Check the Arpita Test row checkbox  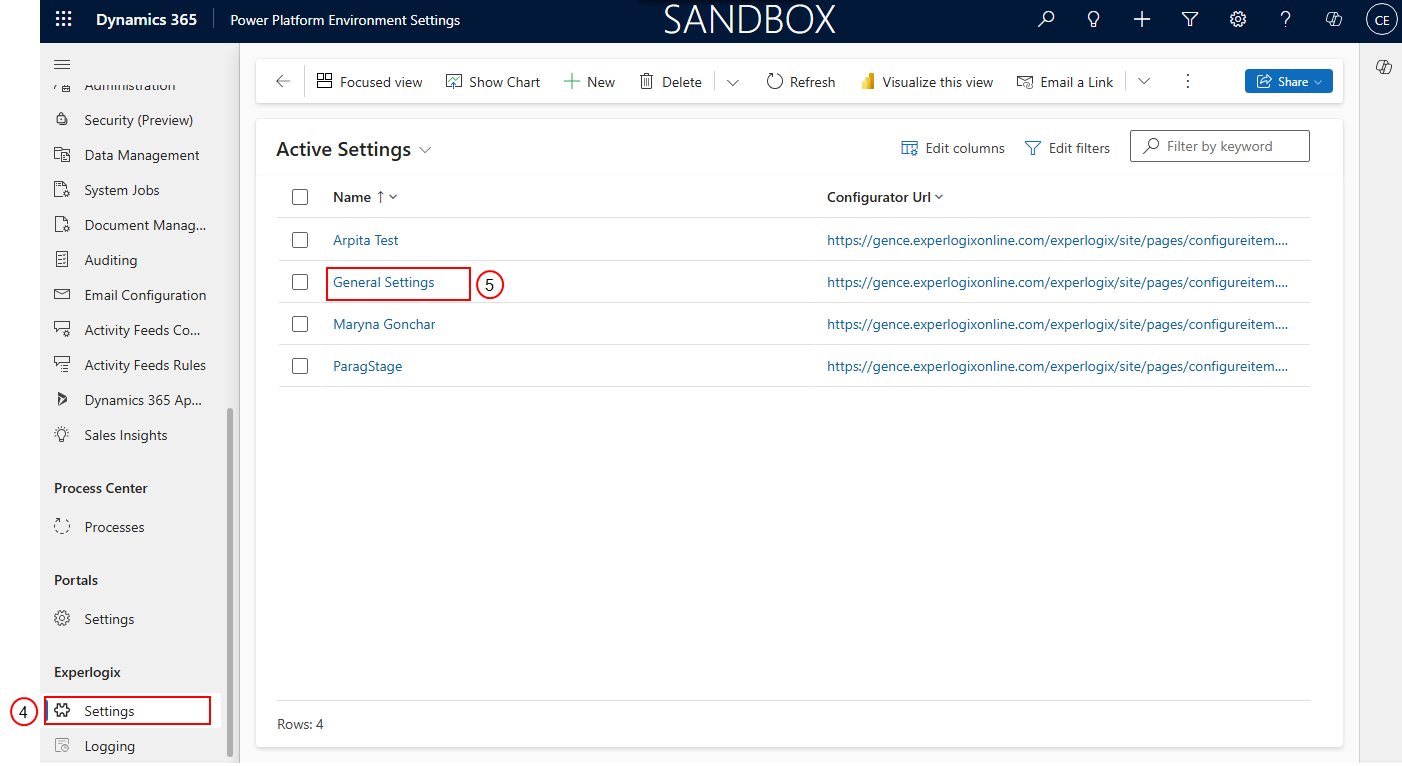pos(300,240)
